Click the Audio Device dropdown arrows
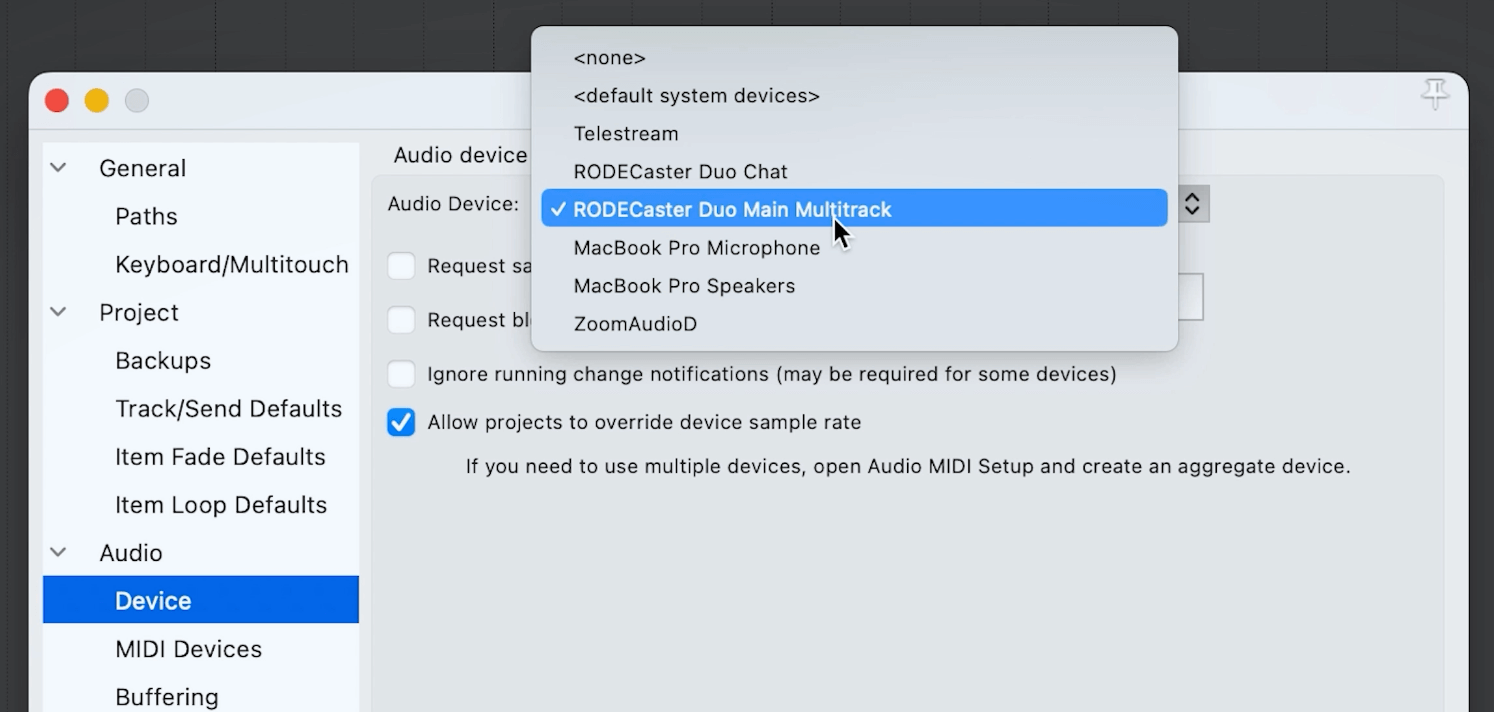 tap(1192, 204)
